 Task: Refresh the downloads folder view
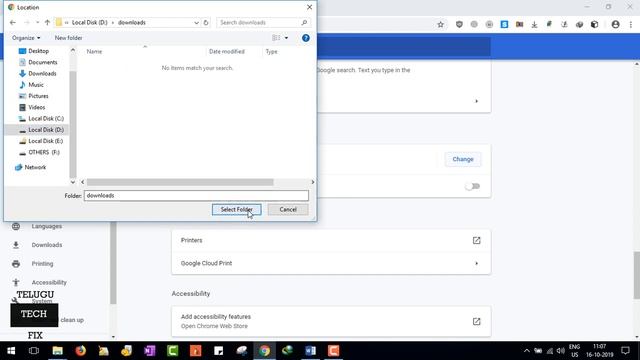coord(206,22)
